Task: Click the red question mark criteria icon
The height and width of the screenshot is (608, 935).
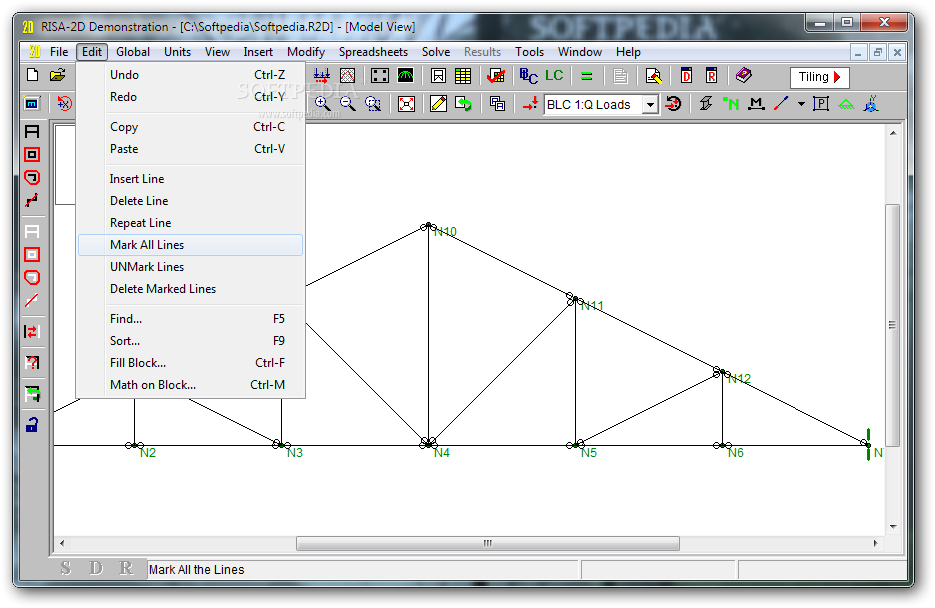Action: pos(32,362)
